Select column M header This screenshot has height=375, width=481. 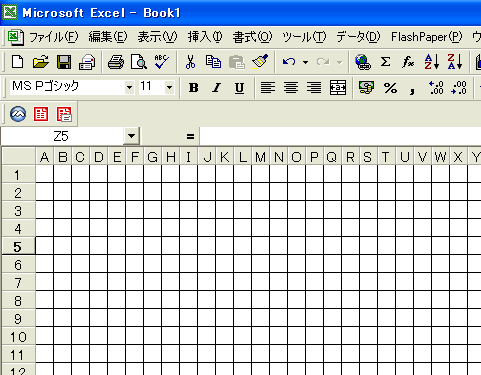click(261, 157)
